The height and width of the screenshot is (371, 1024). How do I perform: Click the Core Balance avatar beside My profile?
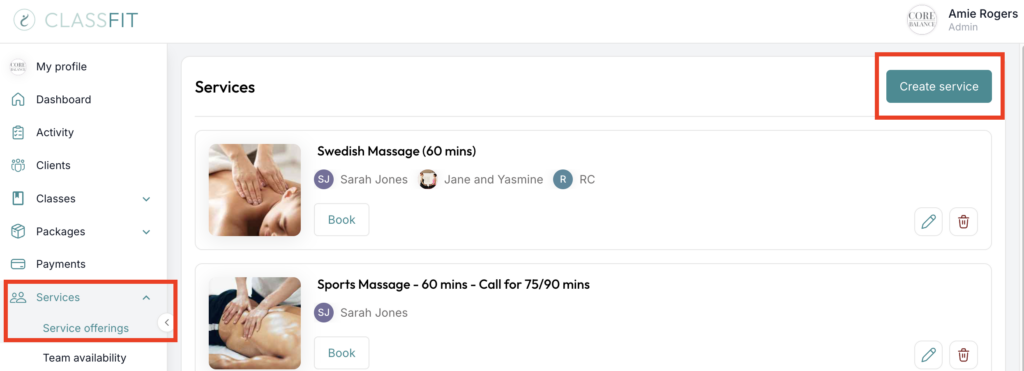pos(18,67)
